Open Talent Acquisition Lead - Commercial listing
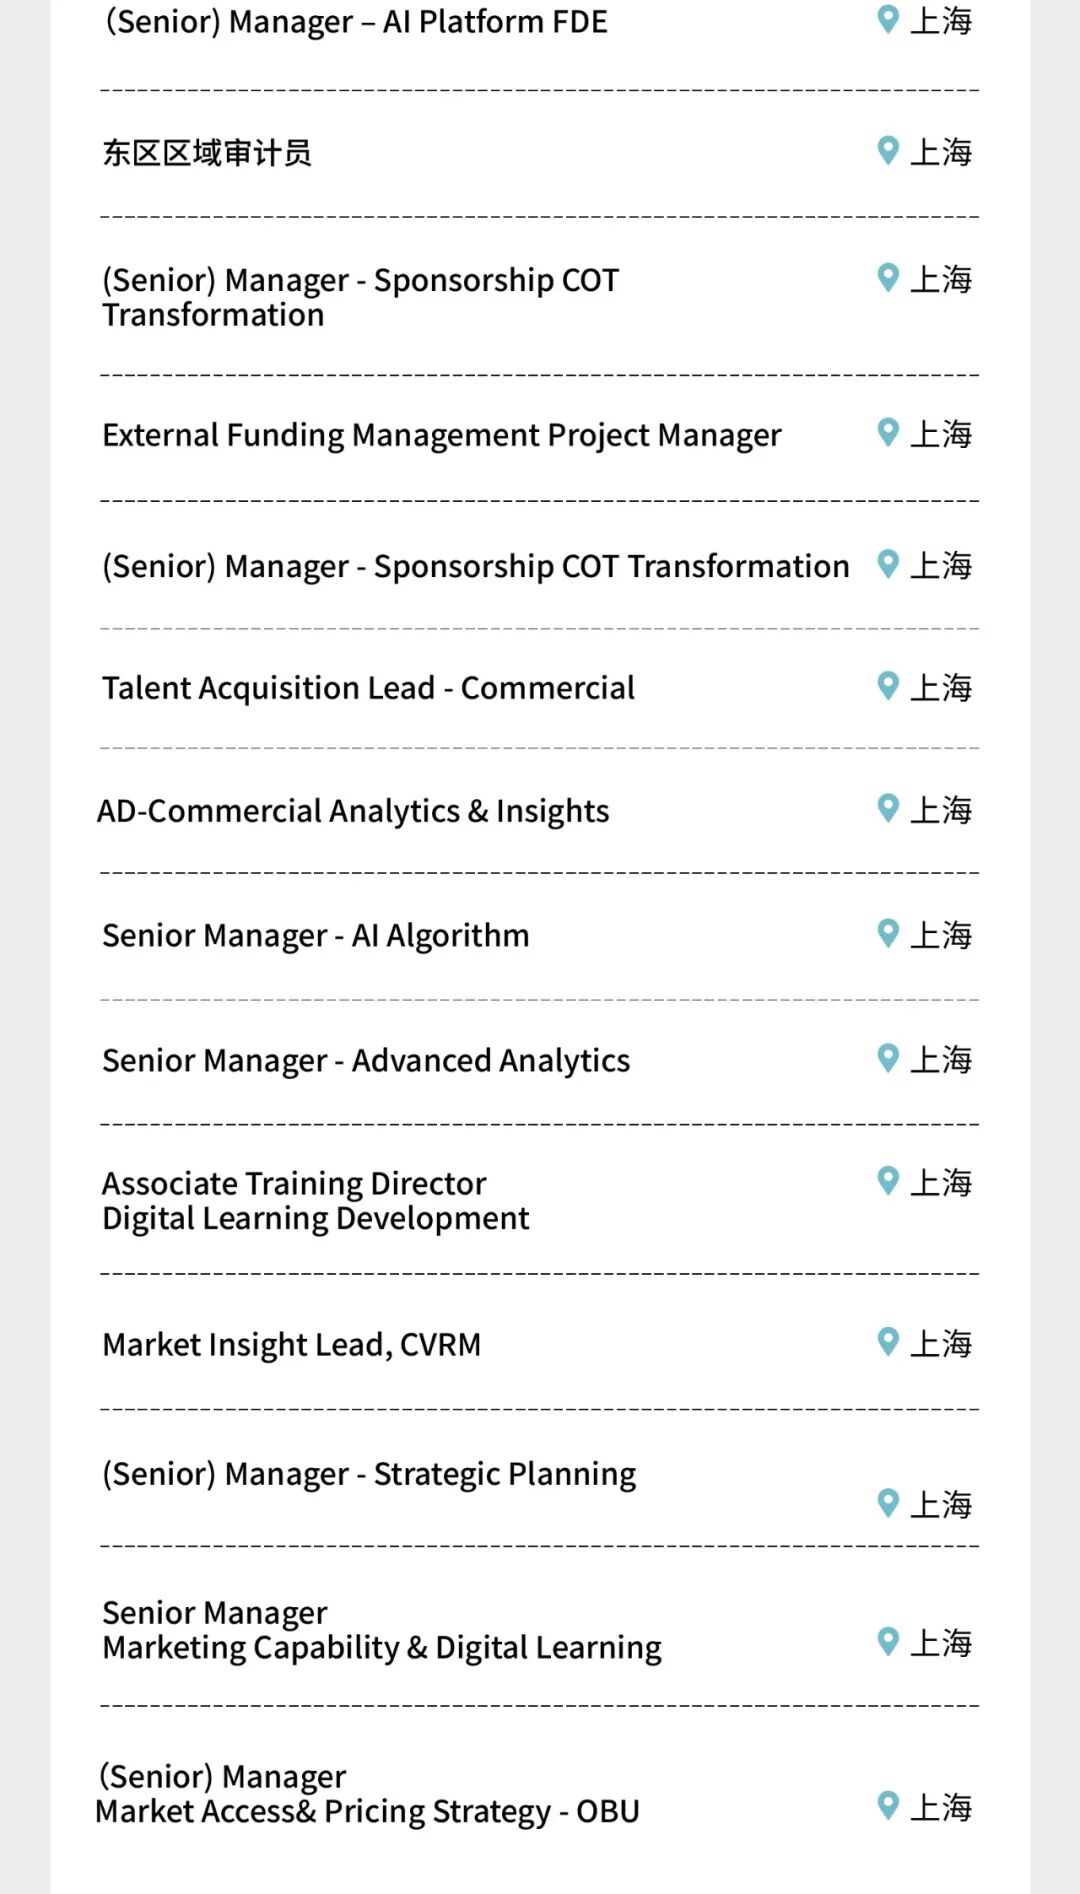Viewport: 1080px width, 1894px height. (x=368, y=688)
